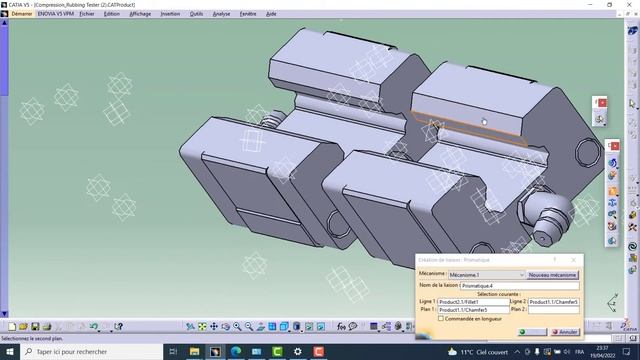Expand the Undo history dropdown arrow
The width and height of the screenshot is (640, 360).
(x=99, y=330)
